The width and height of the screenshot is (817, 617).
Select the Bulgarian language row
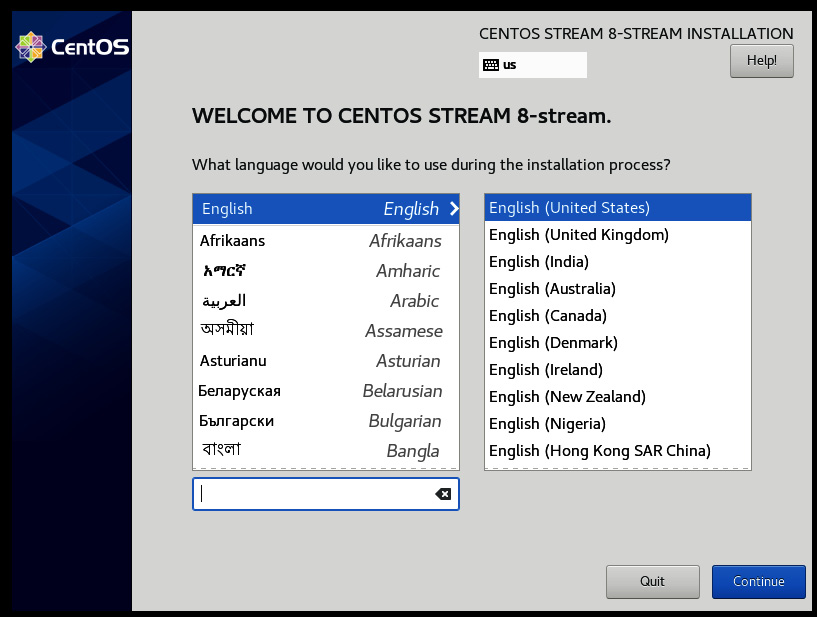(326, 421)
